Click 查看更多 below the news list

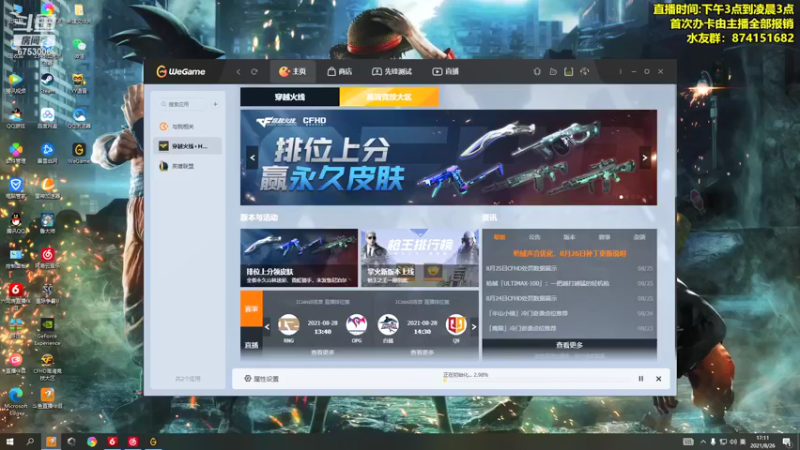click(x=569, y=345)
